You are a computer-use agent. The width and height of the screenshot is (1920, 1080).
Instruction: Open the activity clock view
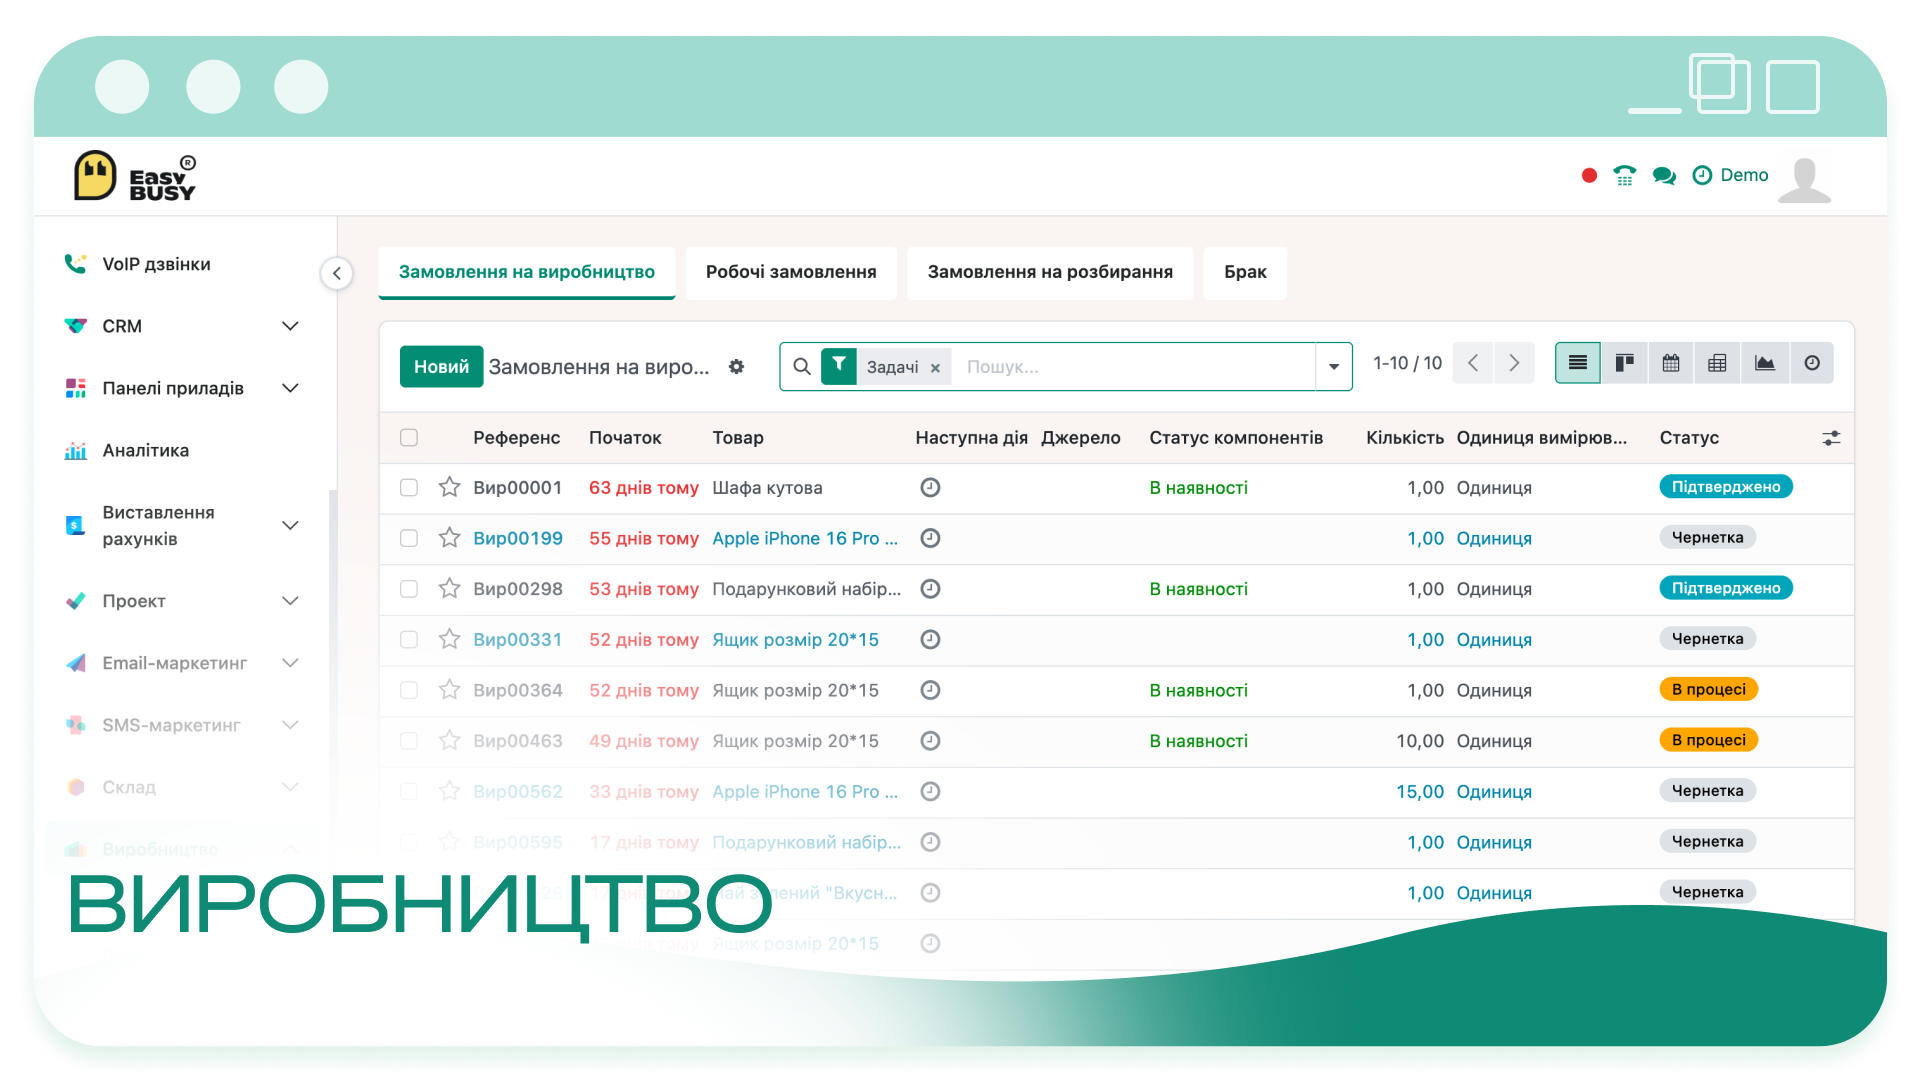(x=1811, y=363)
